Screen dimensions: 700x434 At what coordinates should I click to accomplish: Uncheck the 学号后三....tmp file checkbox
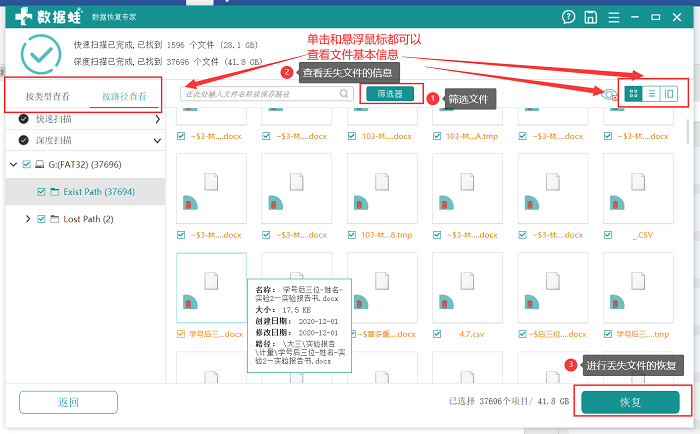pos(608,334)
